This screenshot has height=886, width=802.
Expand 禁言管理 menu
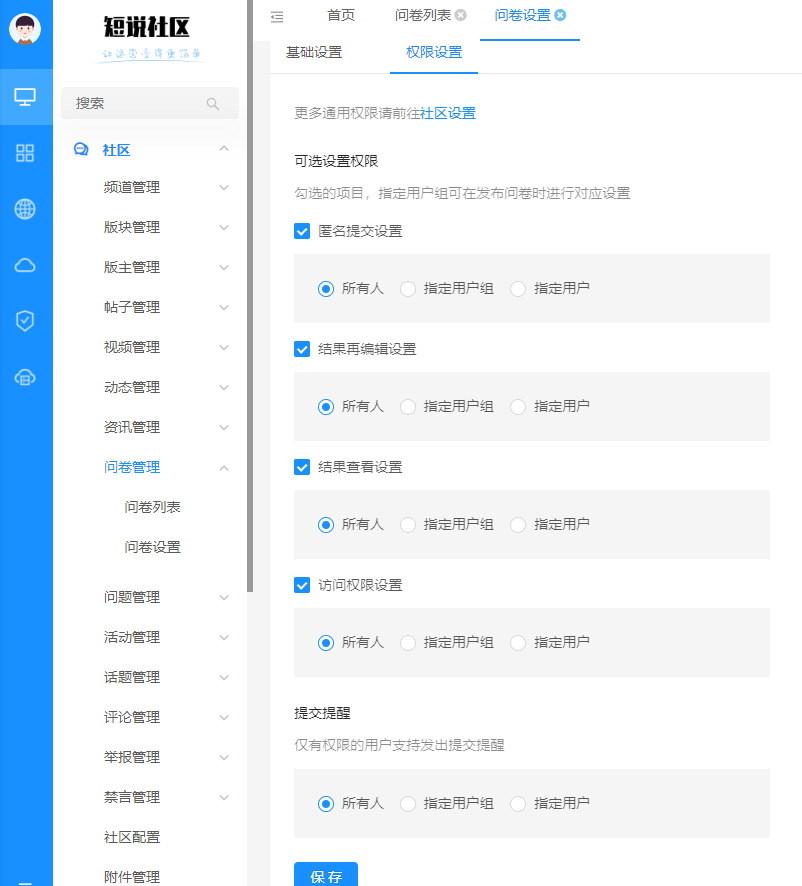[224, 797]
